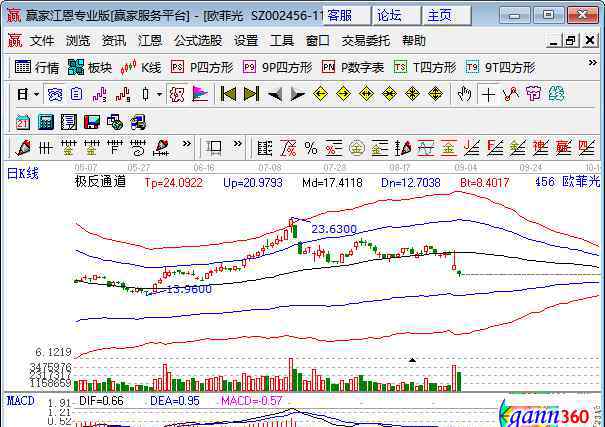Open the candlestick type dropdown arrow
Image resolution: width=605 pixels, height=427 pixels.
pyautogui.click(x=159, y=94)
